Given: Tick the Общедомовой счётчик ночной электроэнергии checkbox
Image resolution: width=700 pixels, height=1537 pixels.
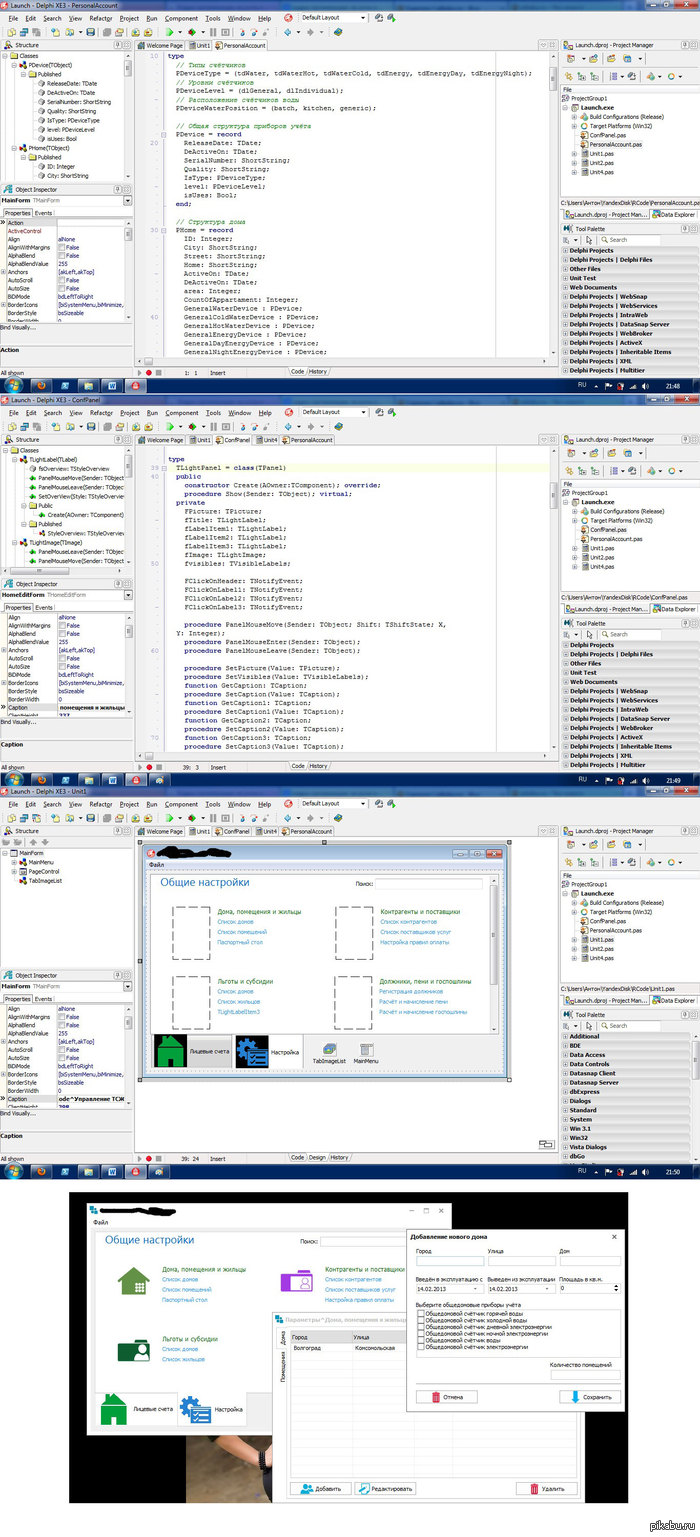Looking at the screenshot, I should 421,1334.
